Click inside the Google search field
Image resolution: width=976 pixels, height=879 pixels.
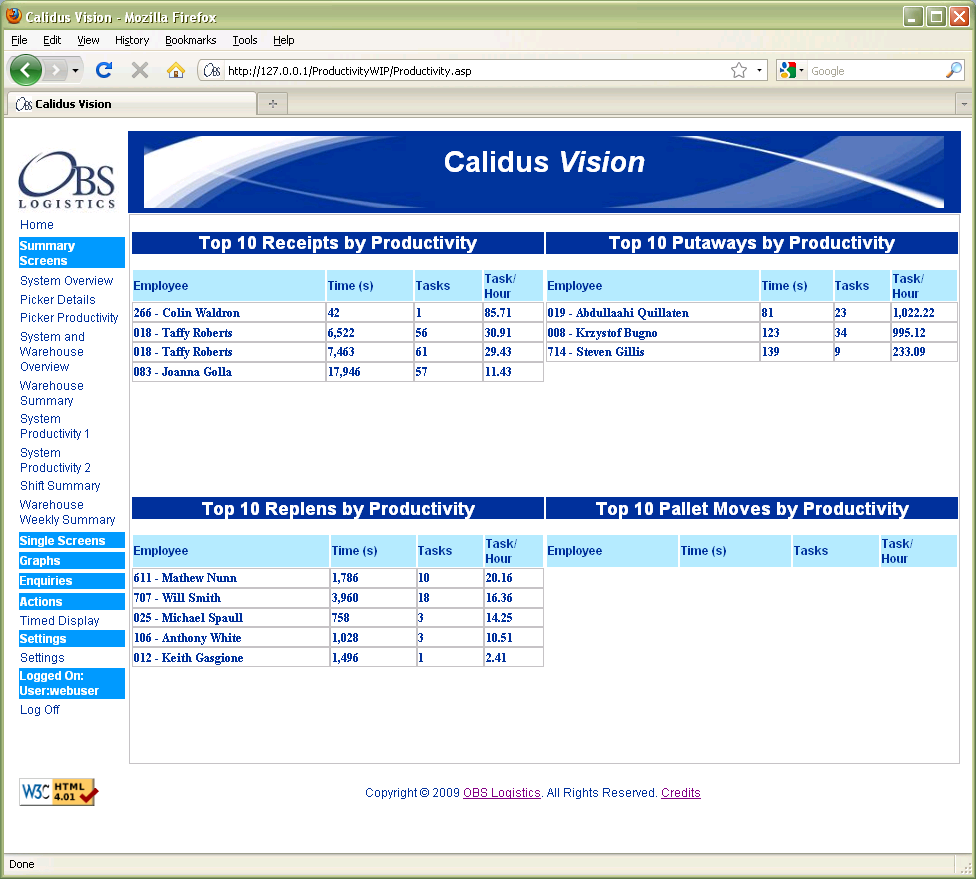pyautogui.click(x=875, y=71)
